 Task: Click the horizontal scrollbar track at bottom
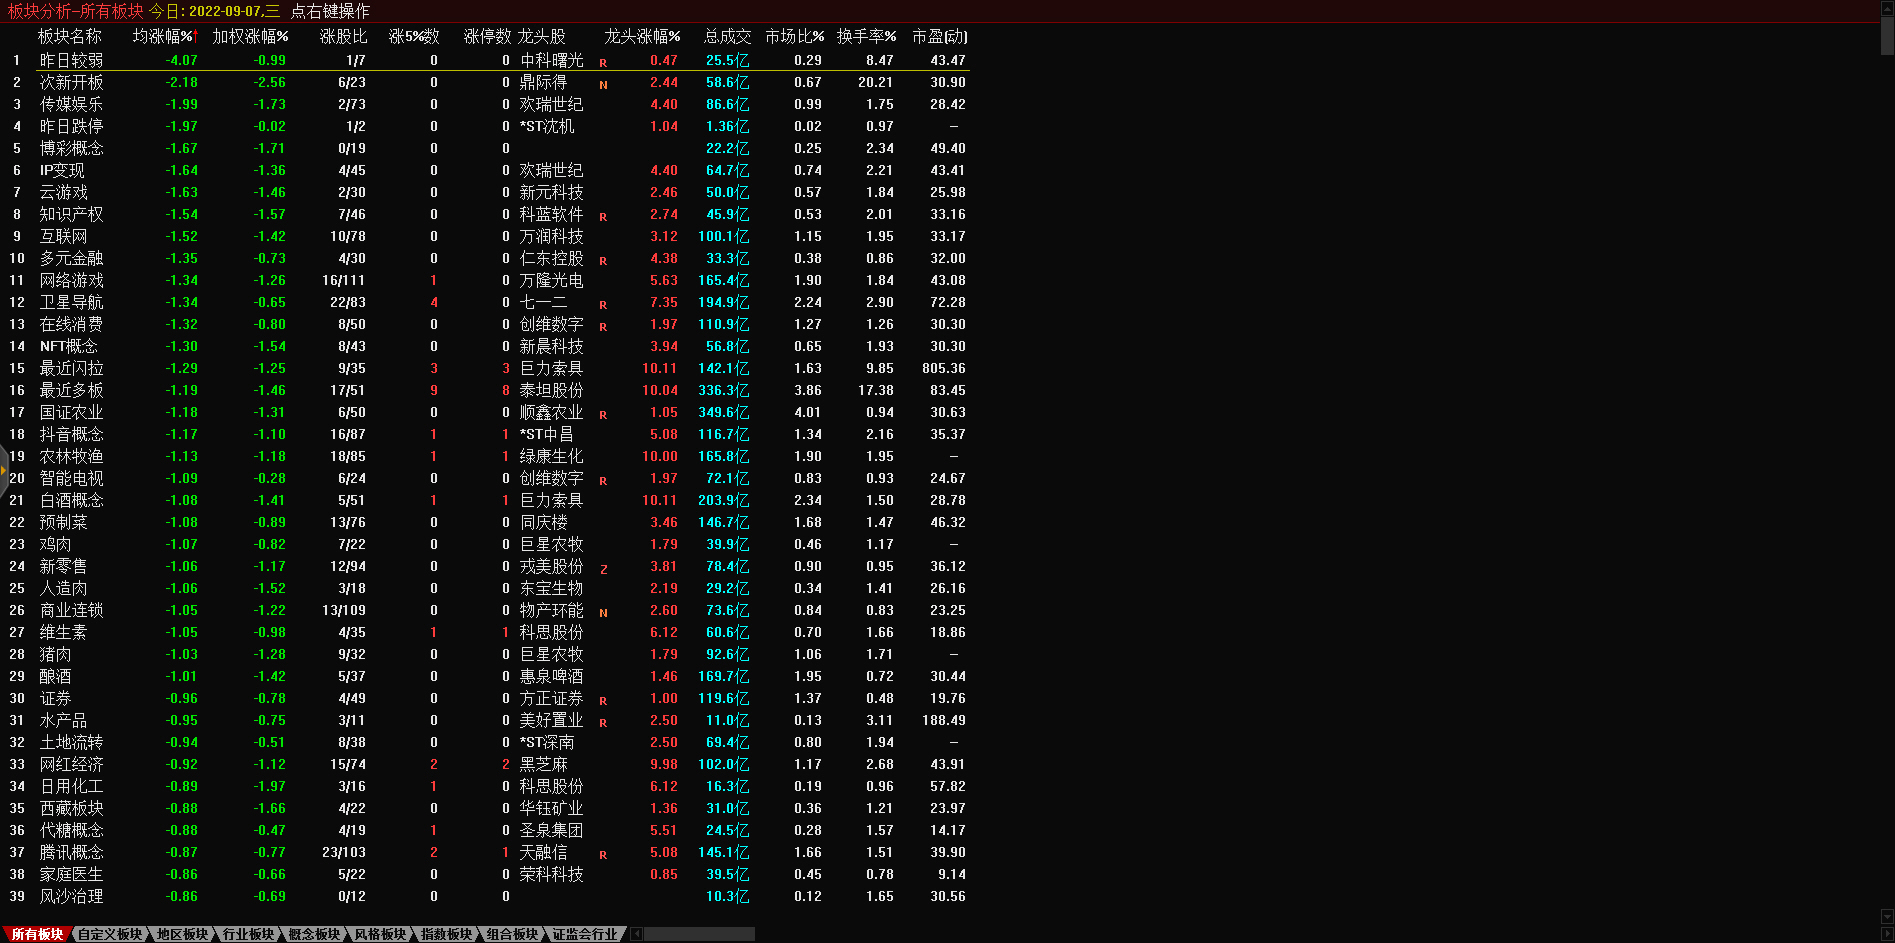pos(700,934)
